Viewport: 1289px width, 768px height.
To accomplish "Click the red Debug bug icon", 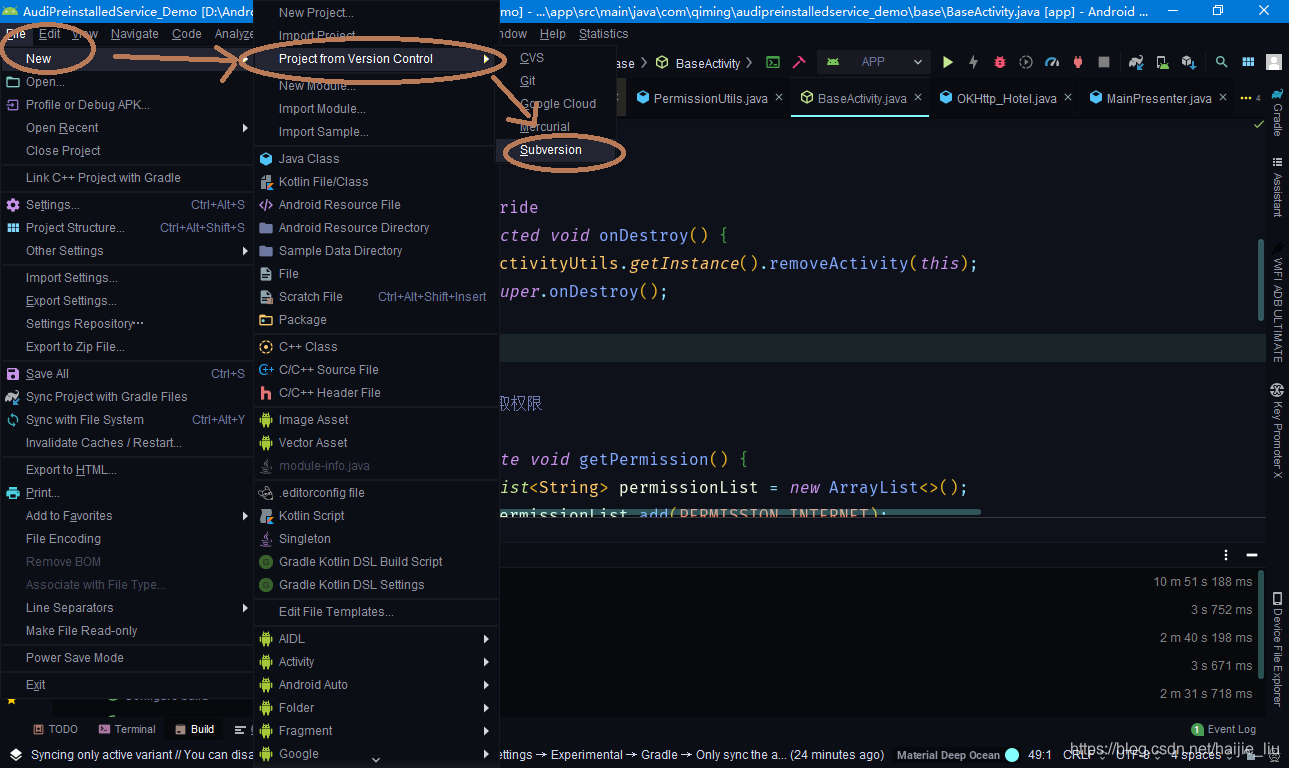I will 999,62.
